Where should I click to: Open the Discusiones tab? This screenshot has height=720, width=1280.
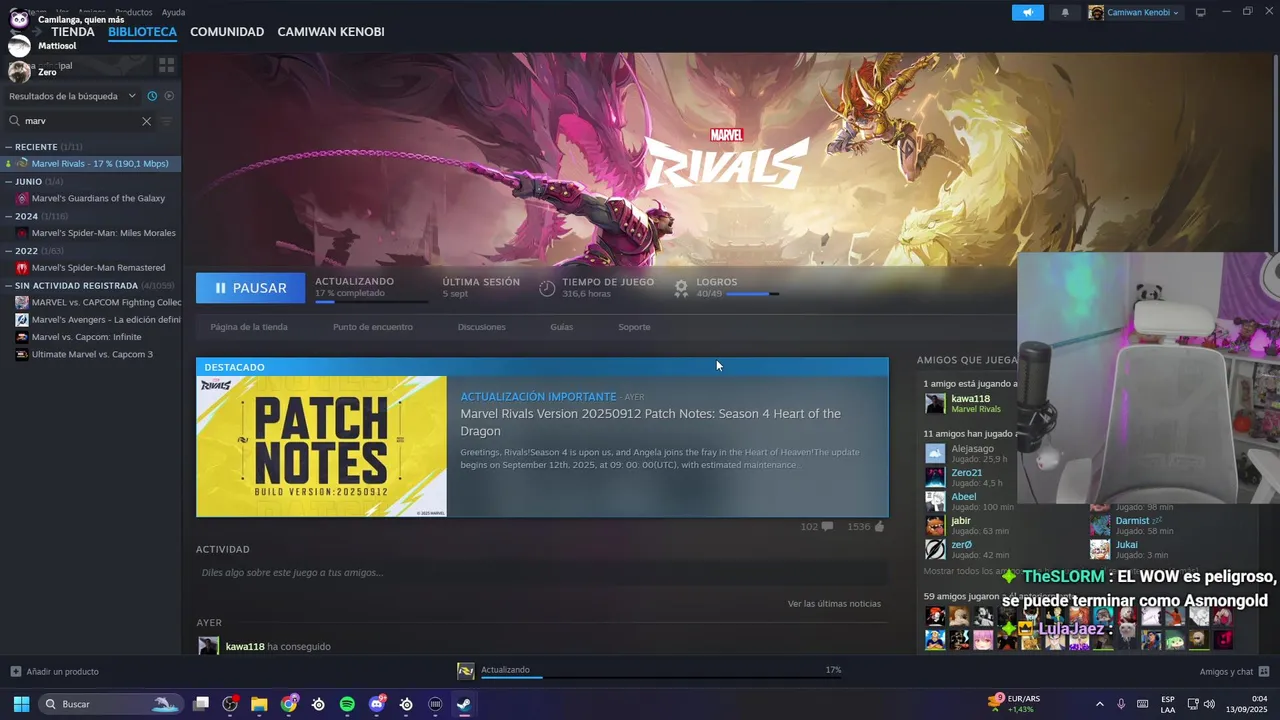(481, 327)
